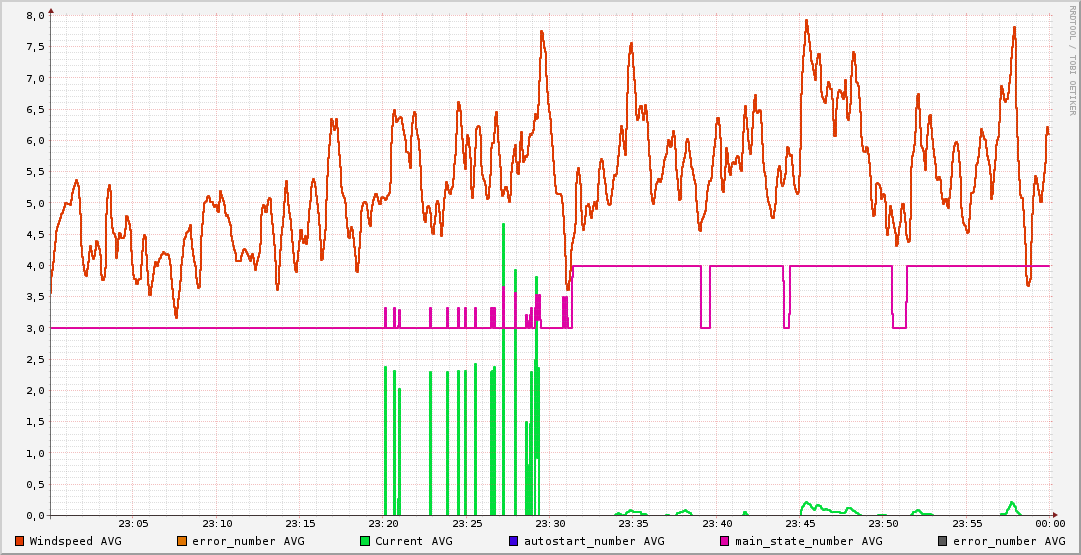Click the 00:00 time axis label
This screenshot has height=555, width=1081.
click(1049, 524)
